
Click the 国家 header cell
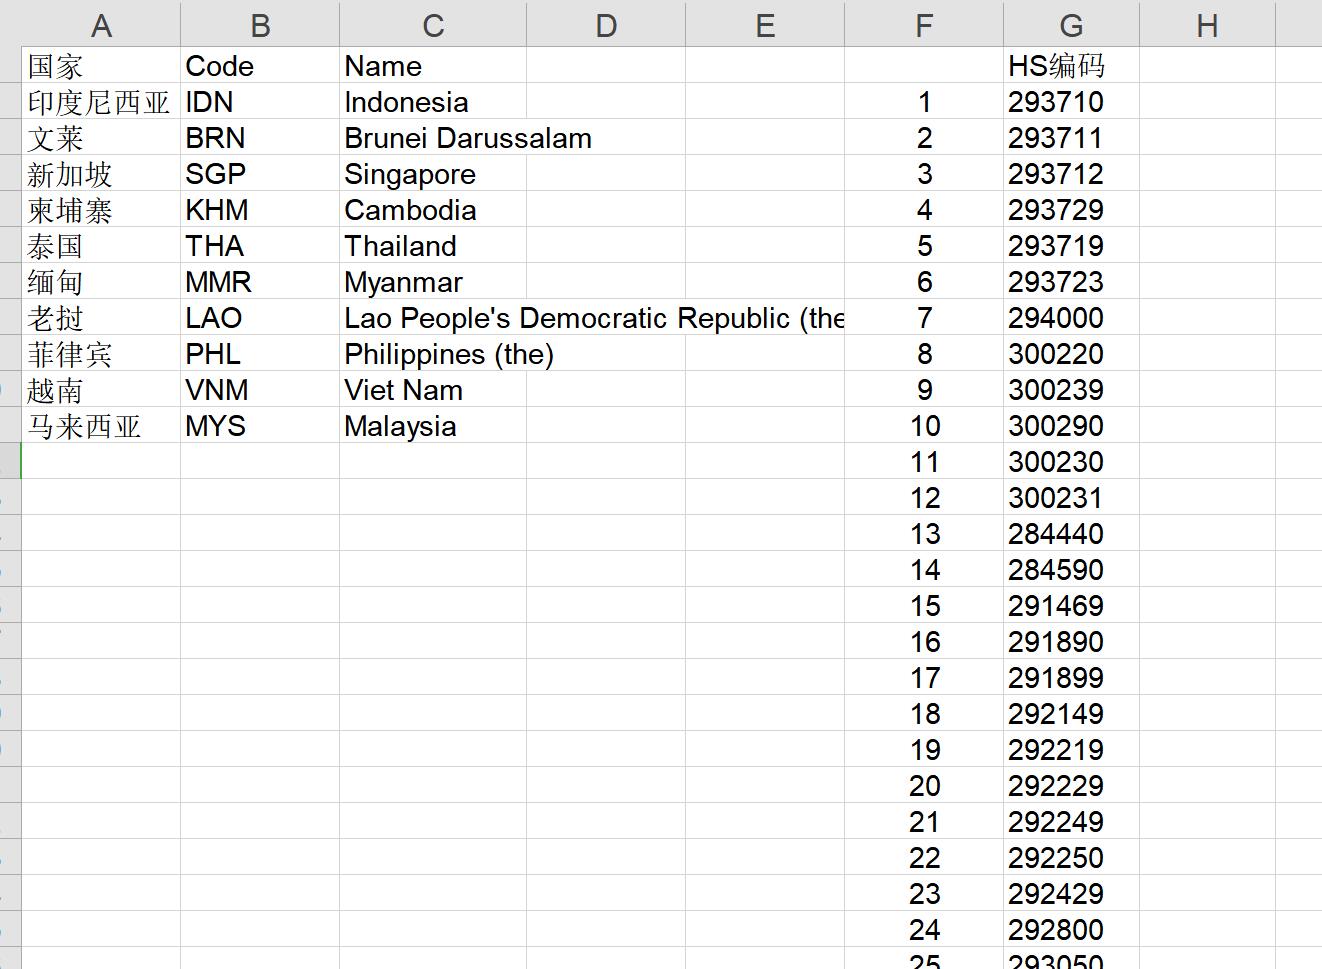[101, 65]
